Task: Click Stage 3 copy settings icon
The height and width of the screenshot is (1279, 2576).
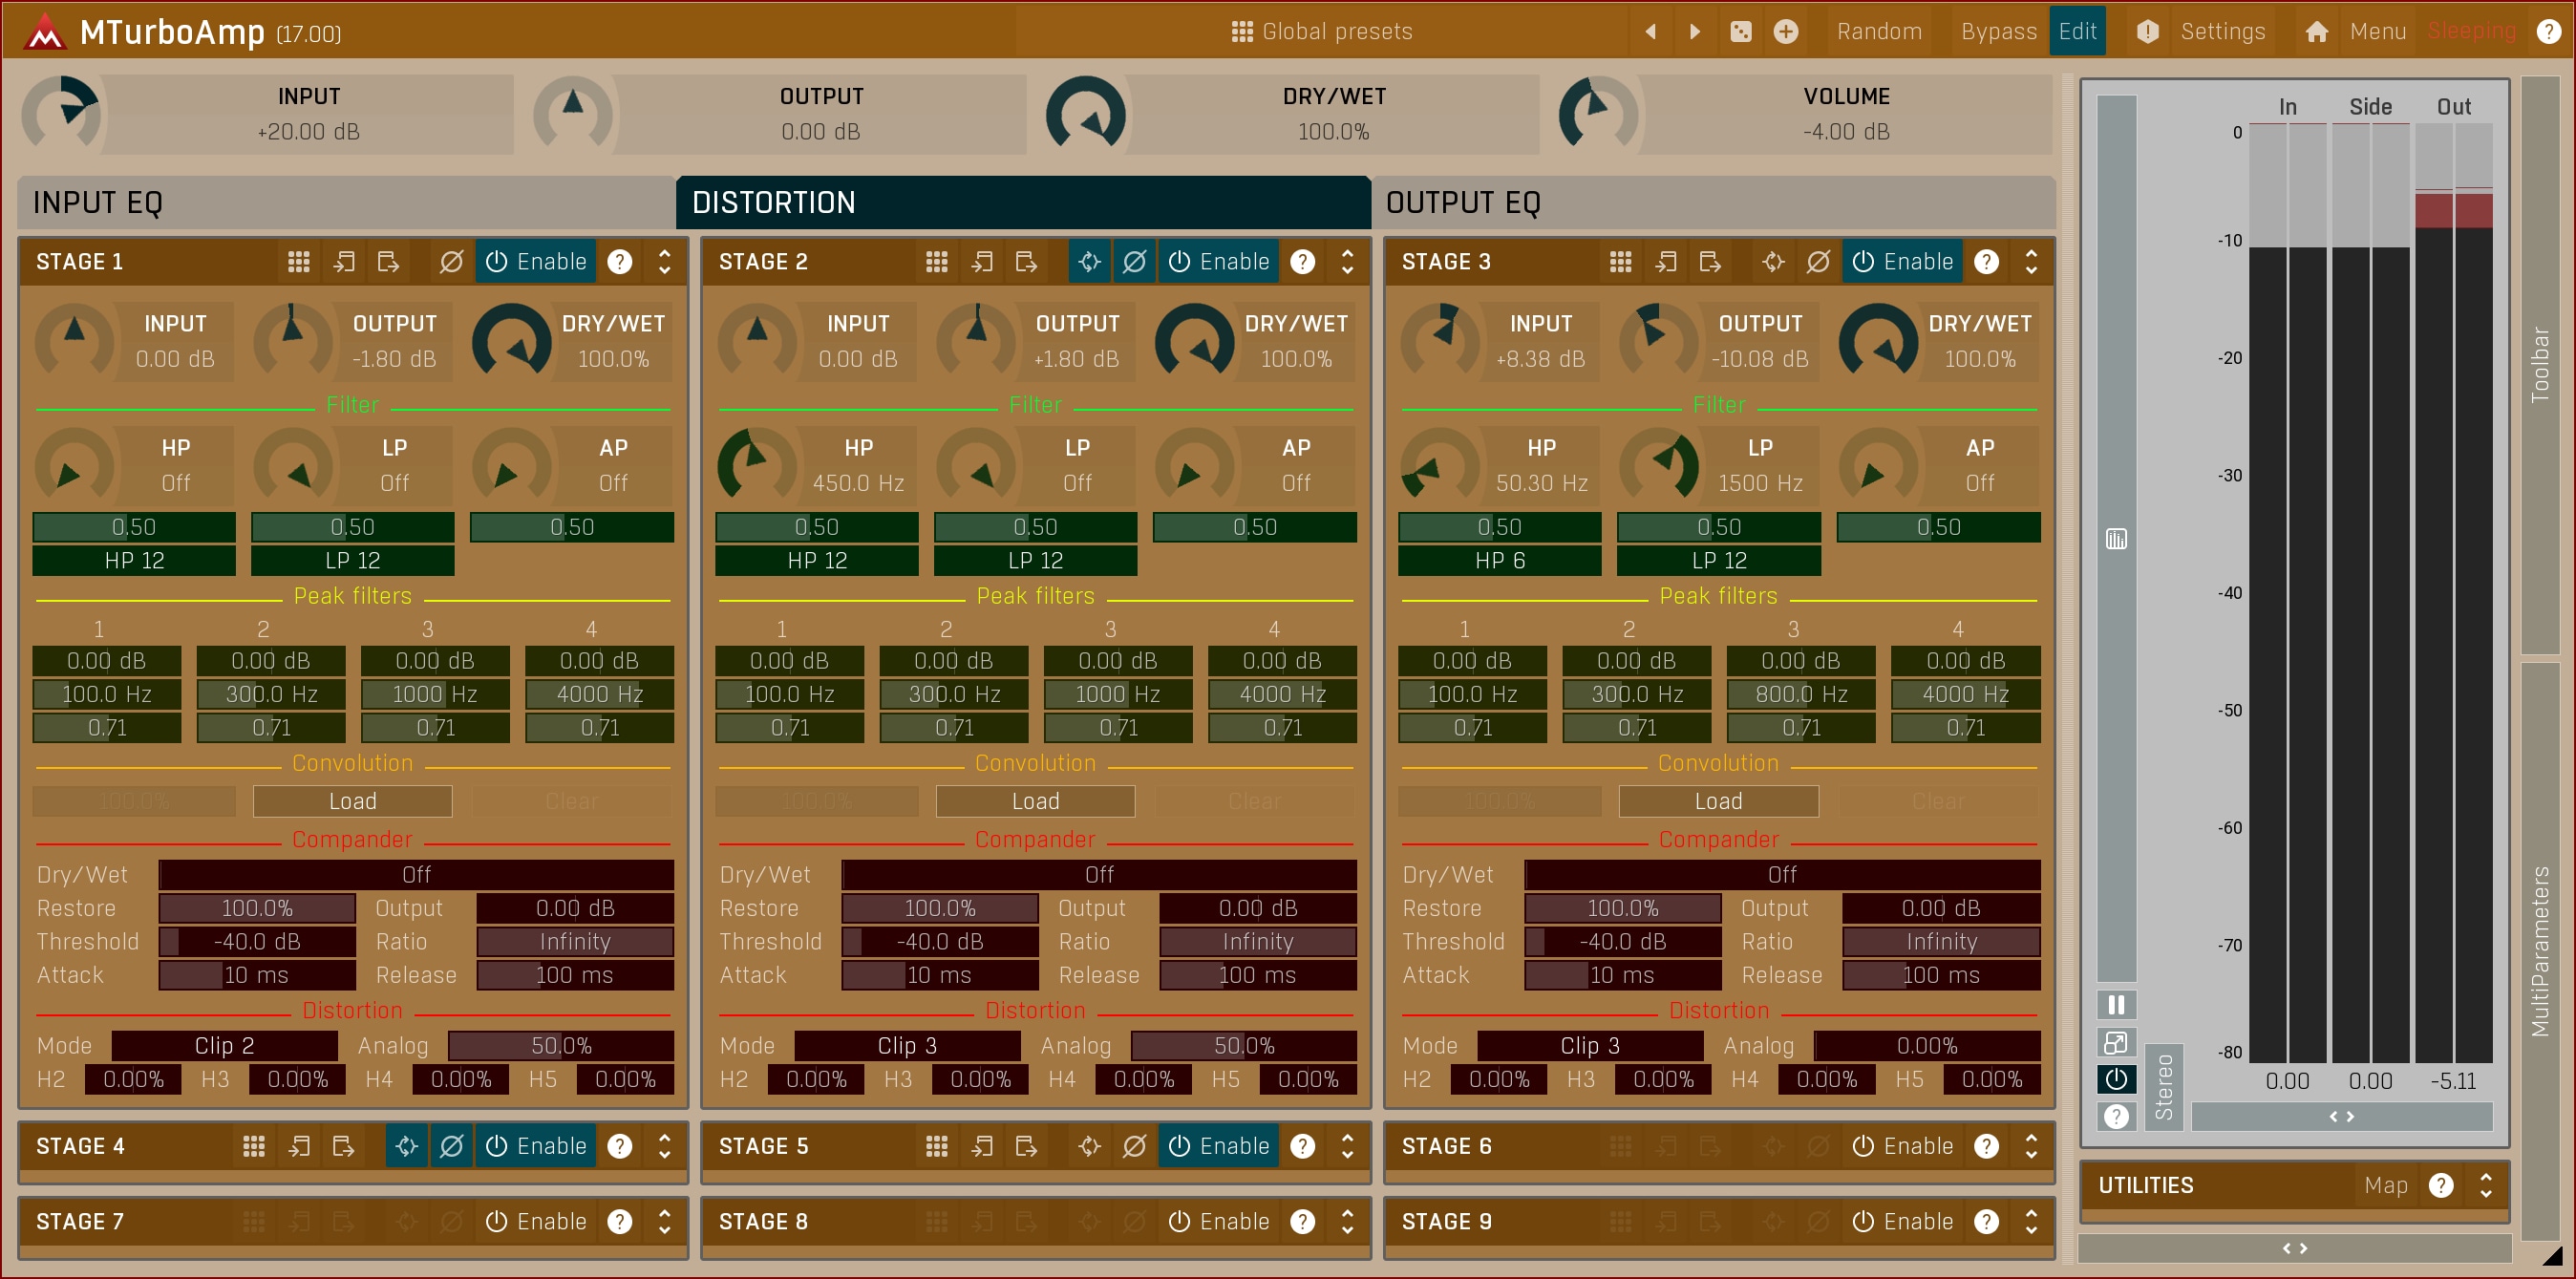Action: coord(1665,262)
